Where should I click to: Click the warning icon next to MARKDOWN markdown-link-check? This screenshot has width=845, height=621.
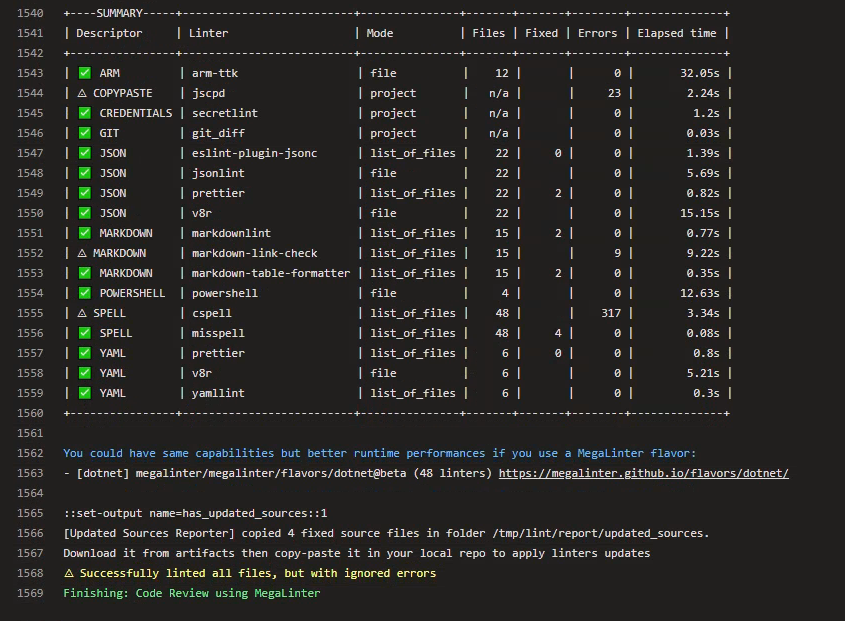tap(84, 252)
